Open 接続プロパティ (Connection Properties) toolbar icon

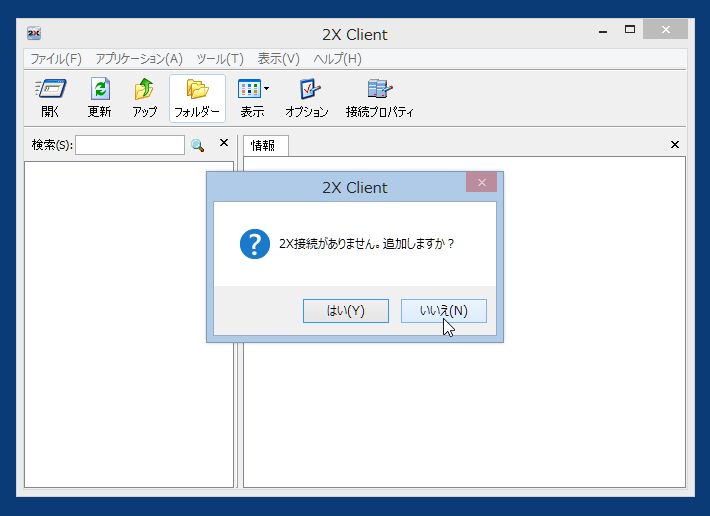pos(379,98)
